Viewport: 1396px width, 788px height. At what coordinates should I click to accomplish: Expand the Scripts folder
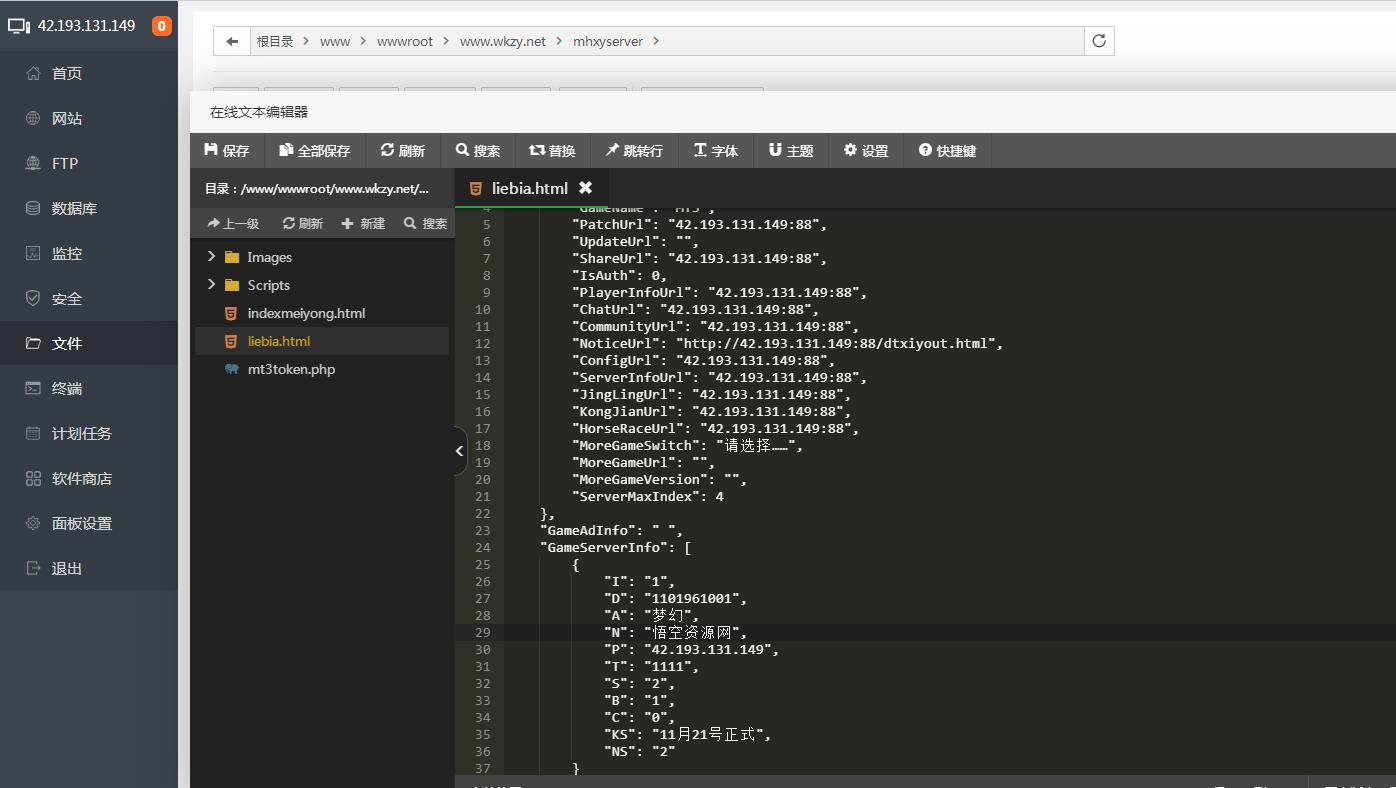212,285
